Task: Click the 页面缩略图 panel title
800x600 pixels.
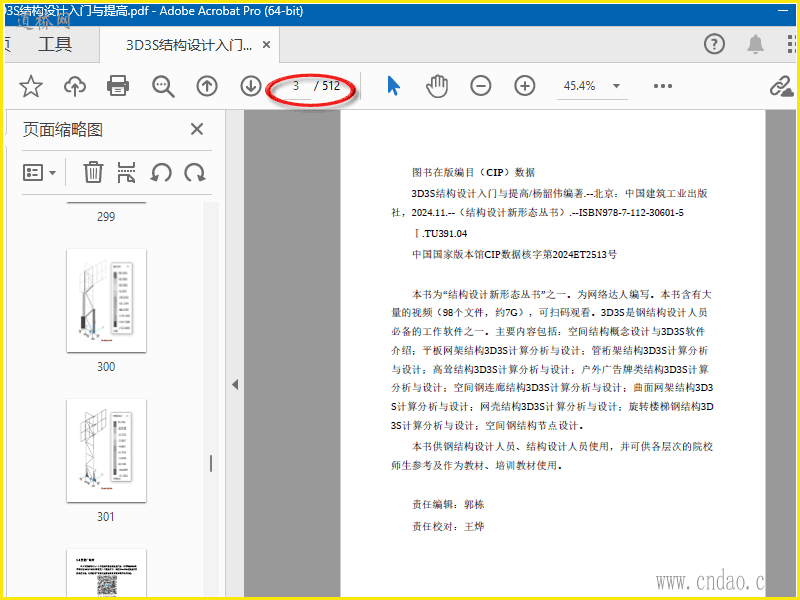Action: coord(63,130)
